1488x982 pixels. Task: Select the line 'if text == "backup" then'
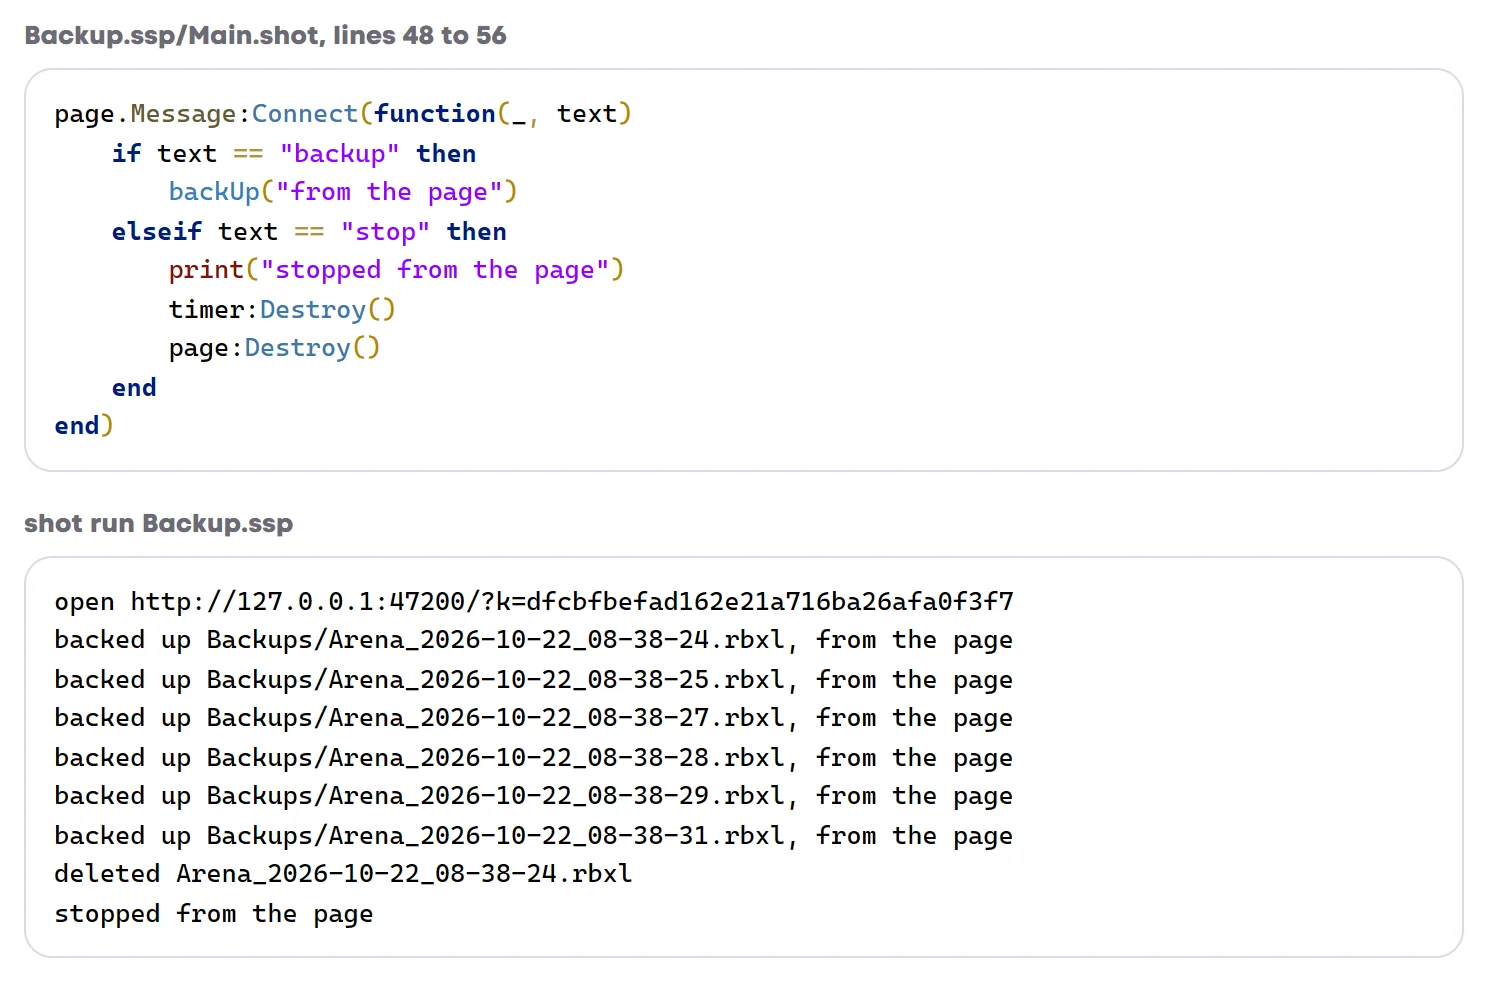tap(294, 153)
